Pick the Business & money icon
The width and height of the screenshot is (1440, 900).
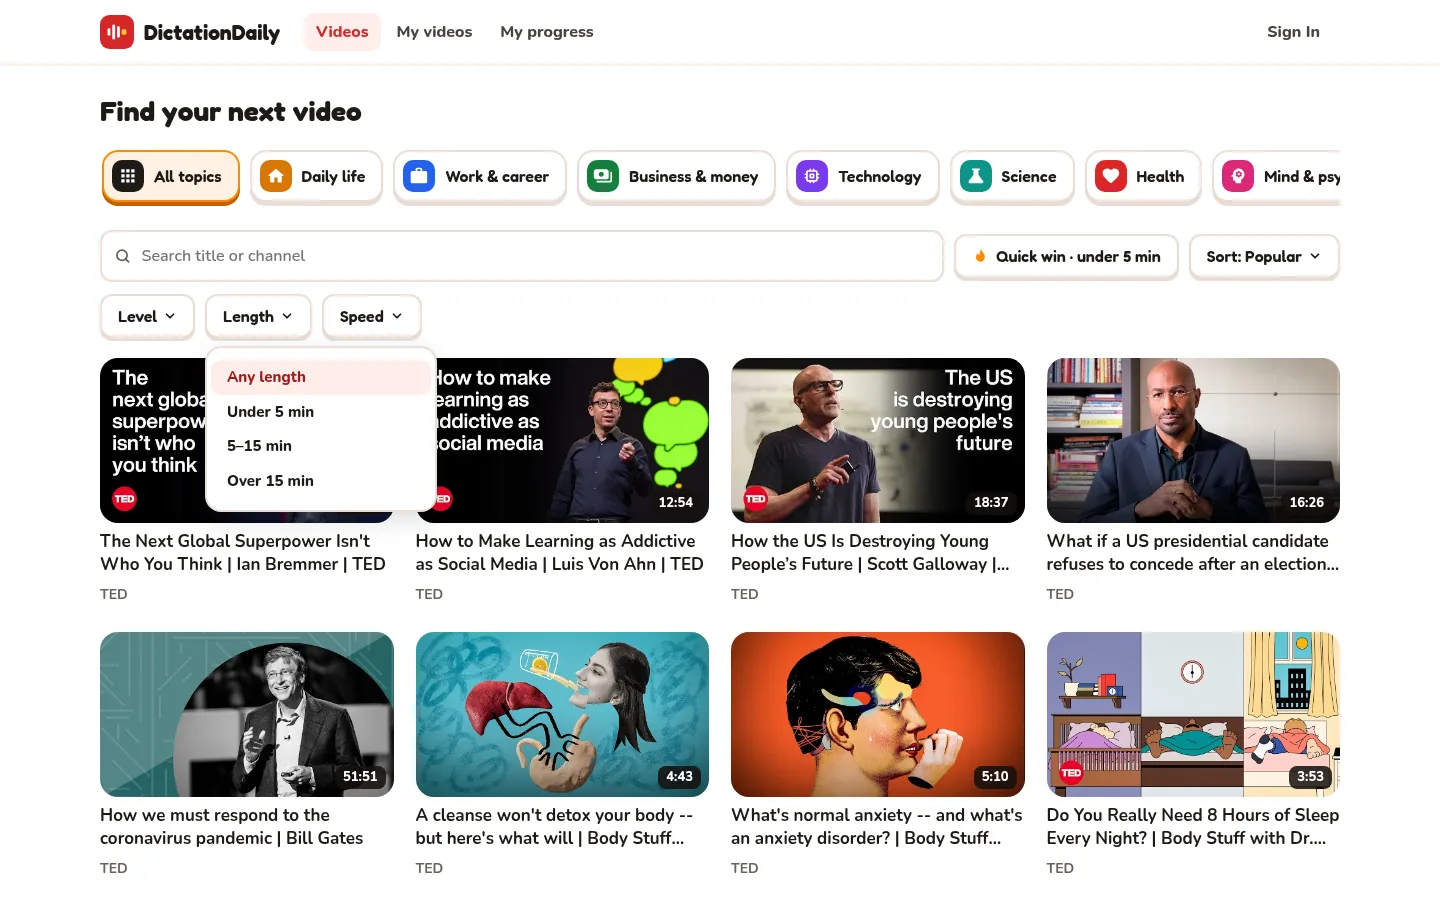click(x=603, y=177)
